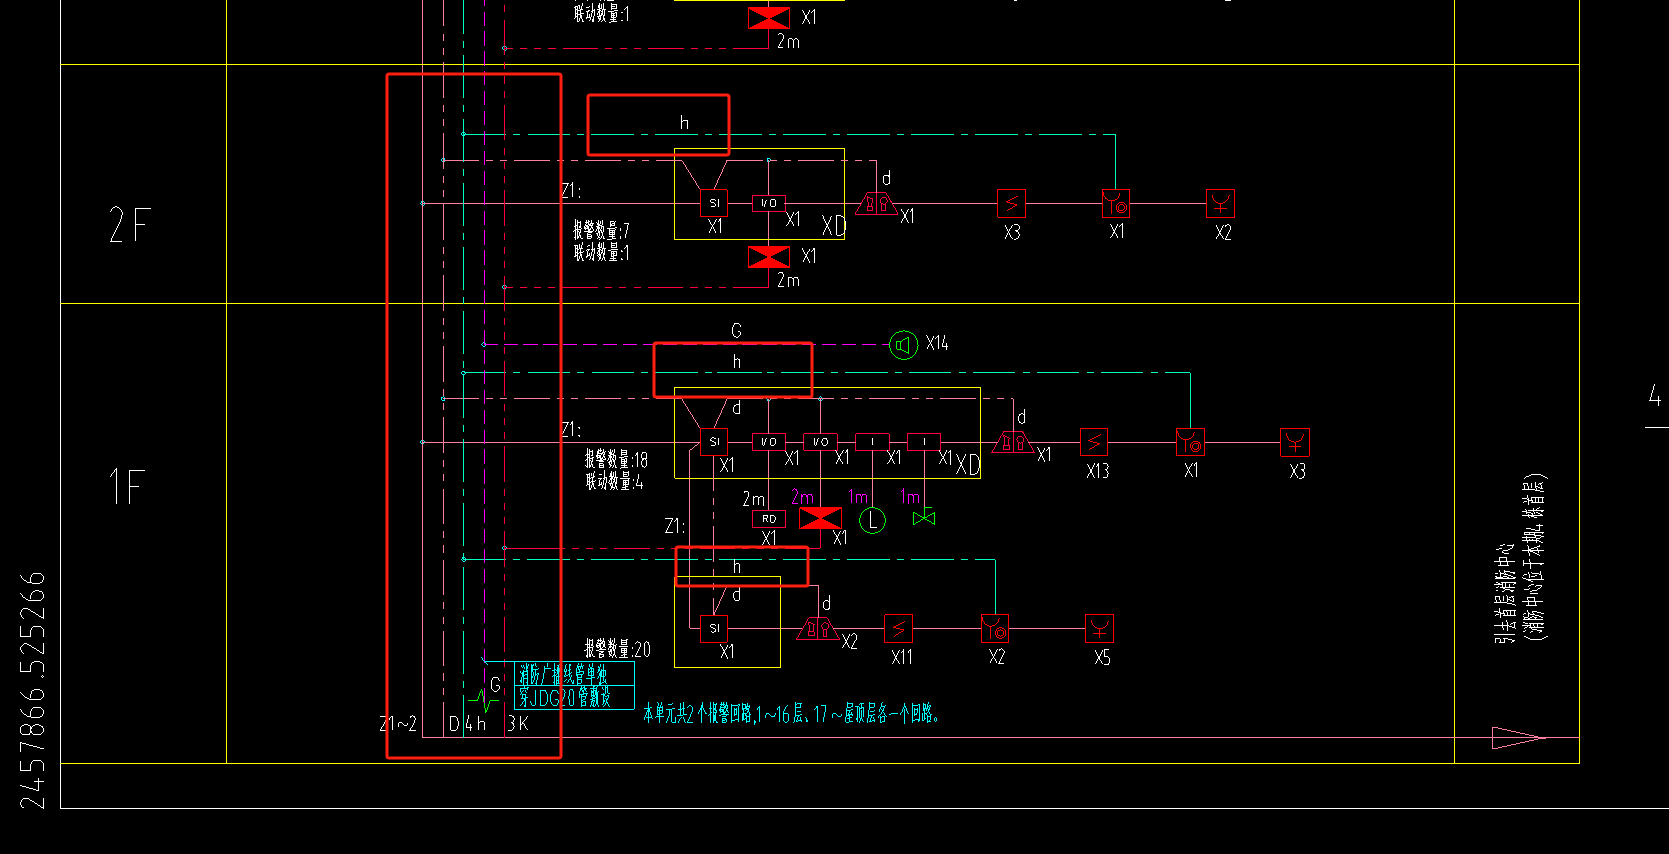Select the Z1~2 riser label

pyautogui.click(x=398, y=724)
